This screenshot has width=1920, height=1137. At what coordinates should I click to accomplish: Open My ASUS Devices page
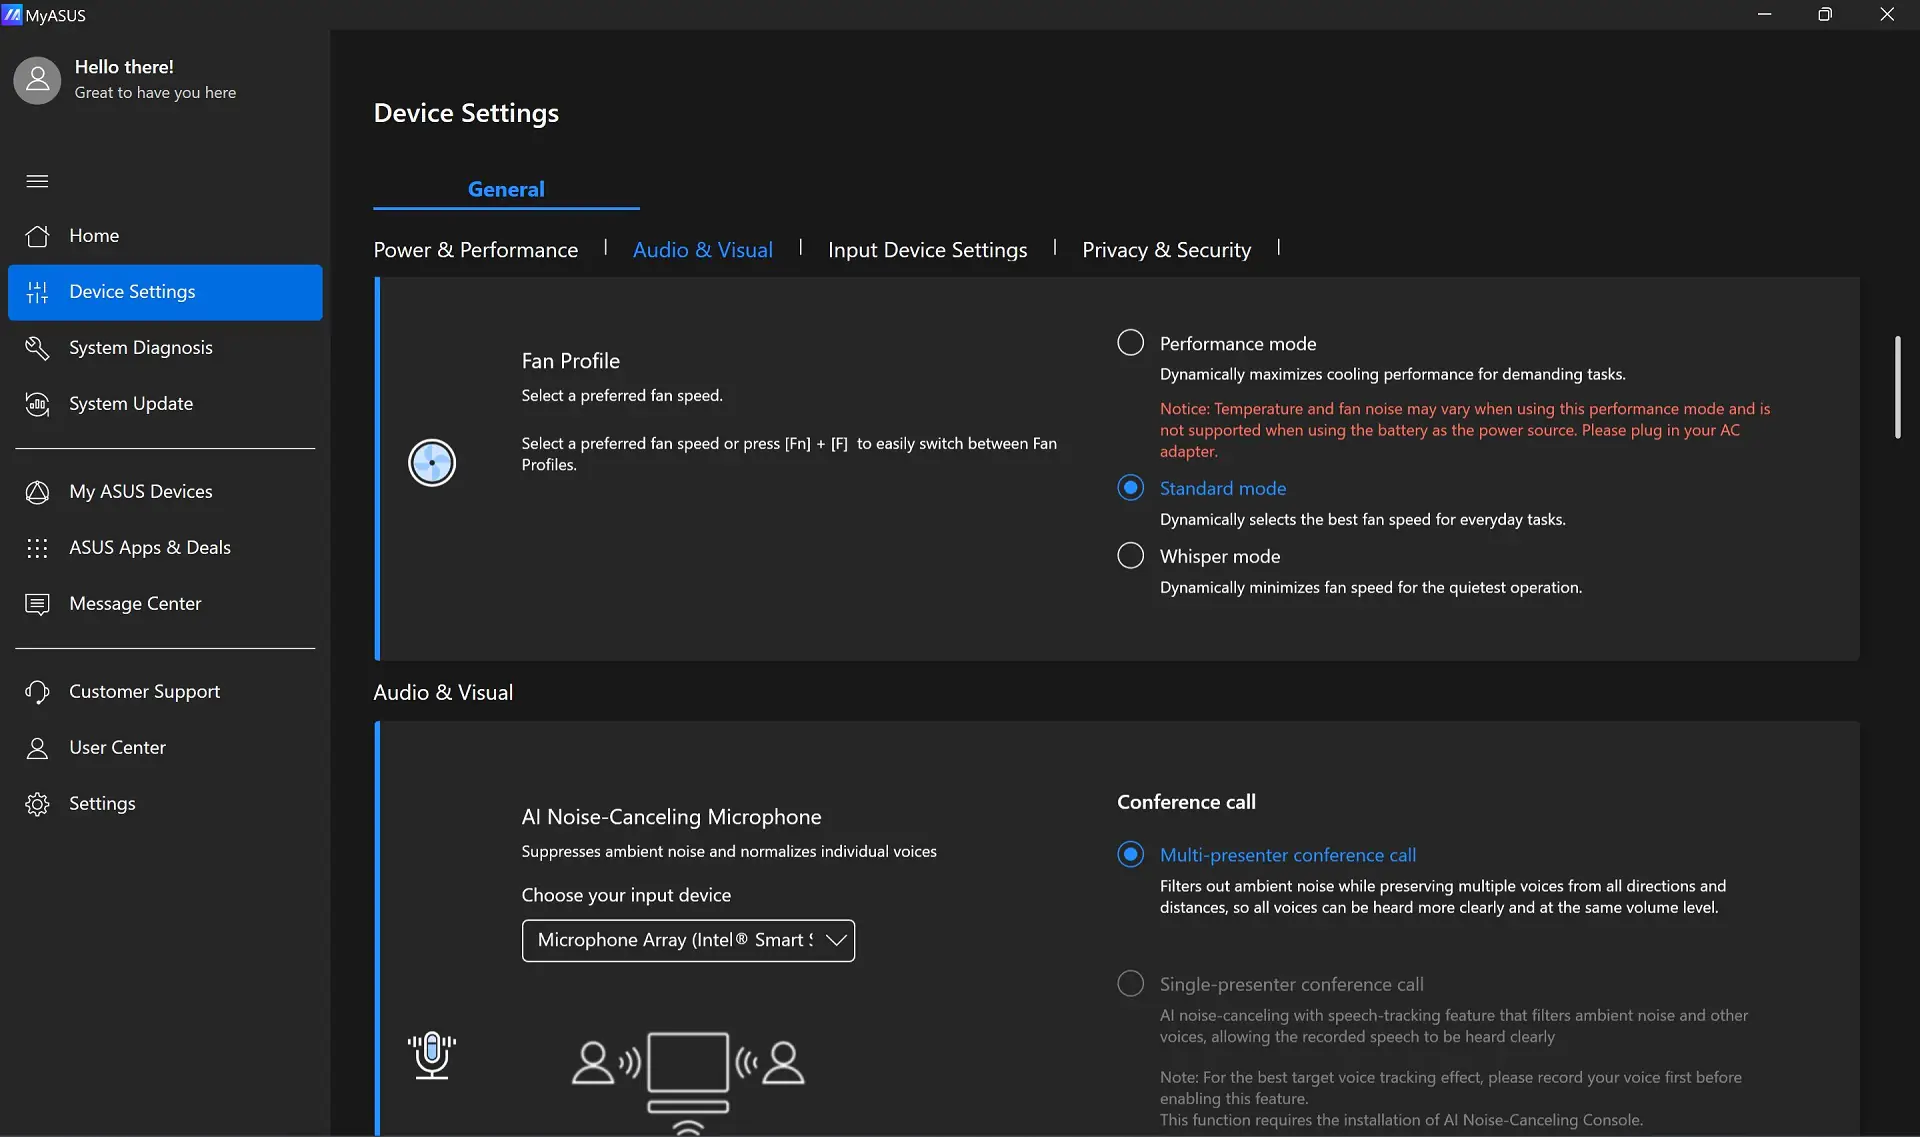(x=165, y=492)
